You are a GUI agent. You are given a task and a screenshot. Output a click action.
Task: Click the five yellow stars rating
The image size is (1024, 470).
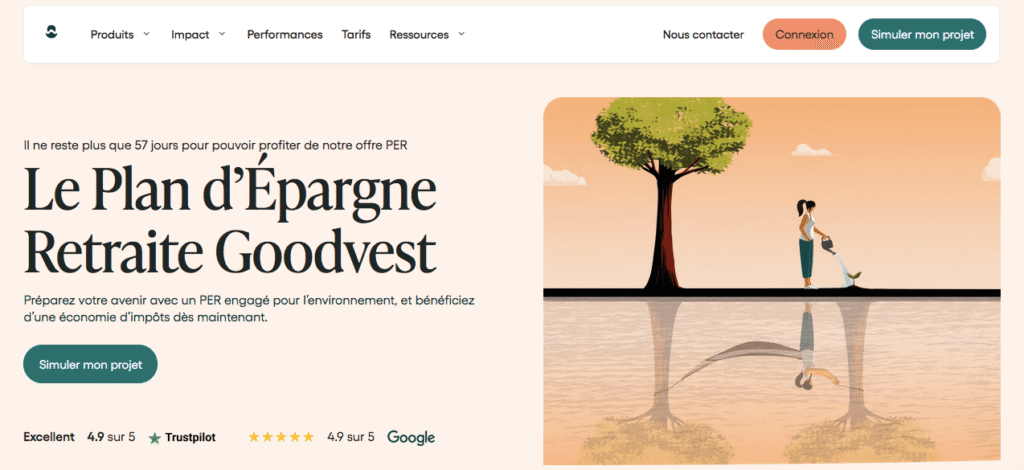281,437
